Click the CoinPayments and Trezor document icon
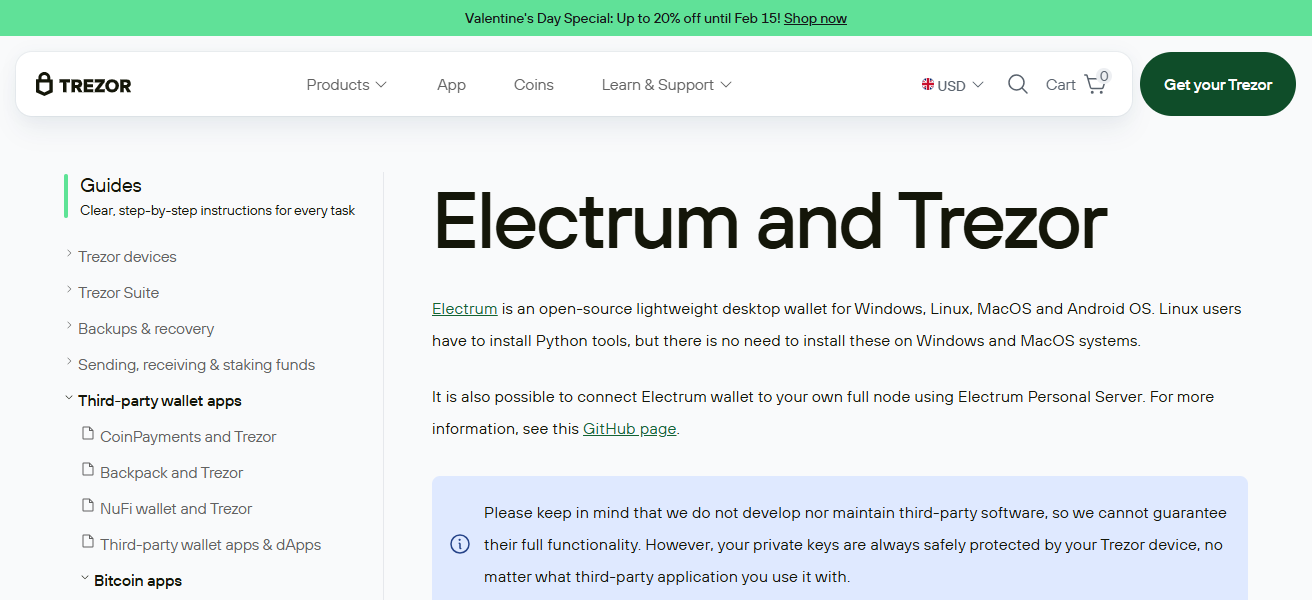The image size is (1312, 600). (87, 435)
